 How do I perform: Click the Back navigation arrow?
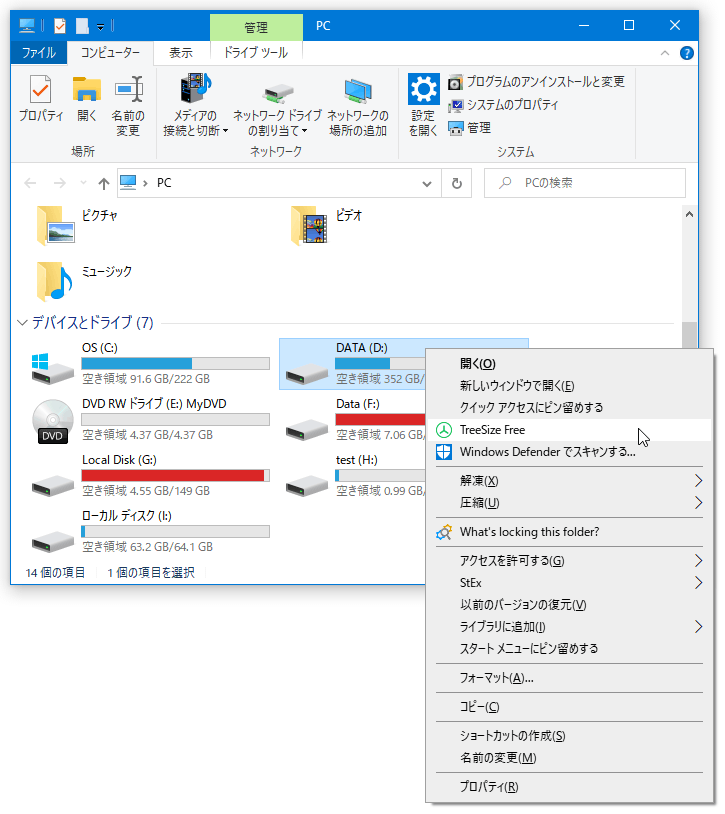point(31,183)
